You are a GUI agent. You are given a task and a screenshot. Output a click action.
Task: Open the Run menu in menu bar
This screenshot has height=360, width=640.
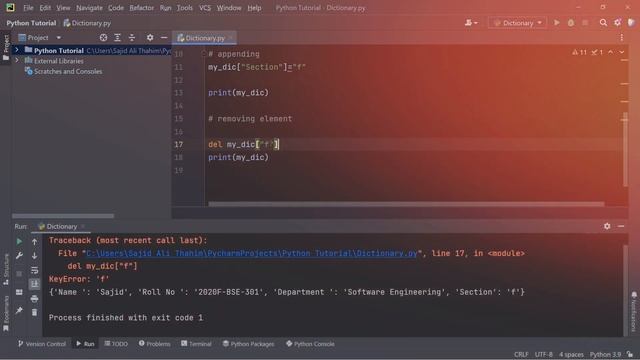pyautogui.click(x=165, y=8)
